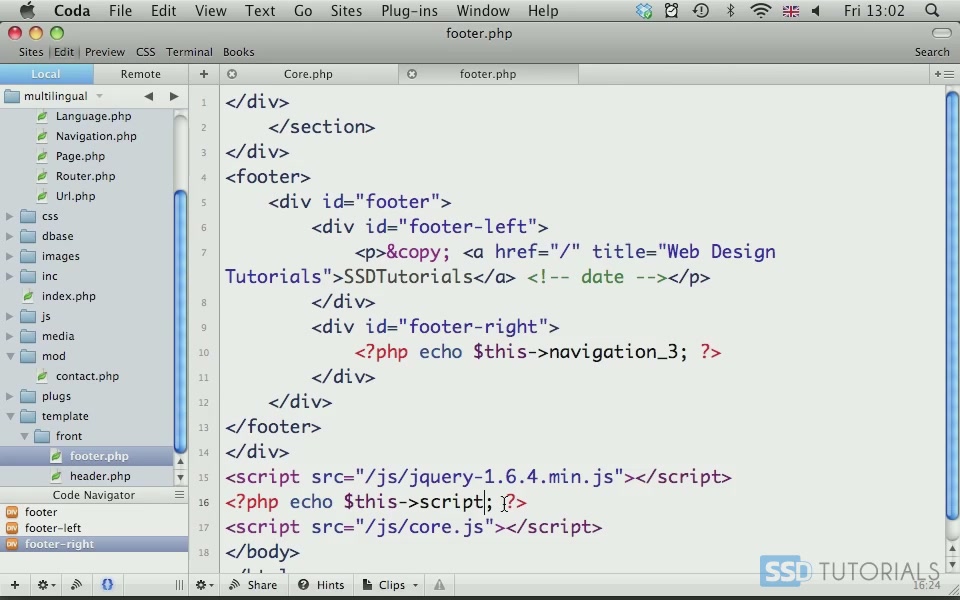Screen dimensions: 960x600
Task: Expand the images folder
Action: (x=9, y=256)
